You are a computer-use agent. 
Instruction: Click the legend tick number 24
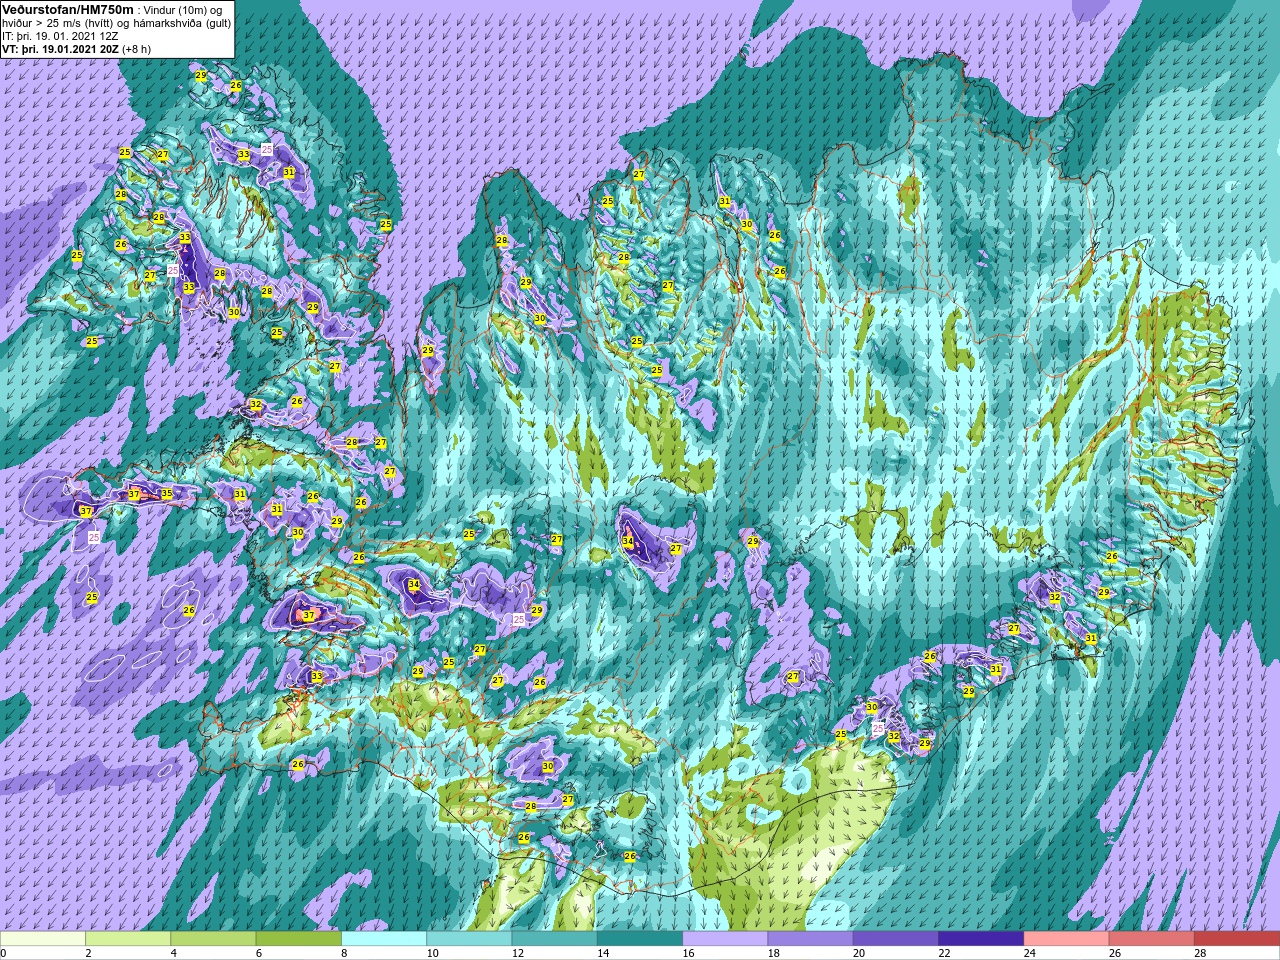pos(1030,953)
